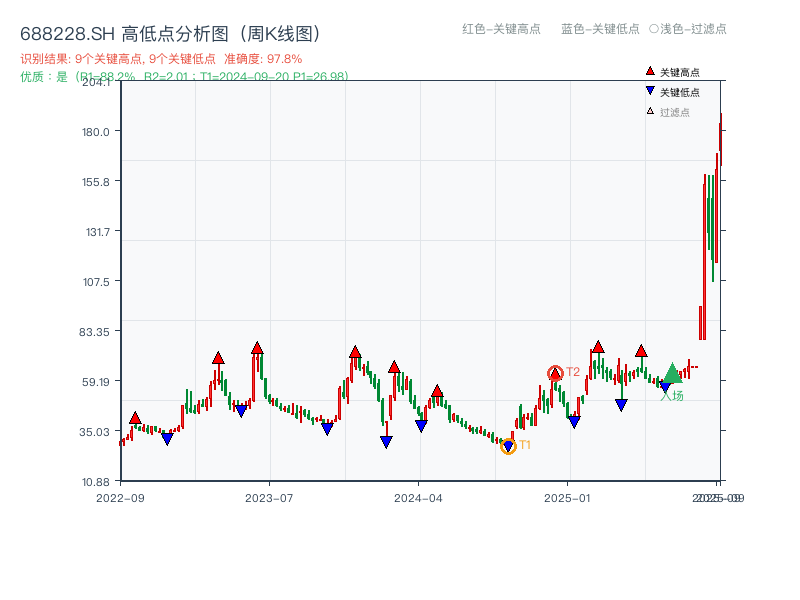Click red key-high triangle just before 2023-07

(x=257, y=348)
